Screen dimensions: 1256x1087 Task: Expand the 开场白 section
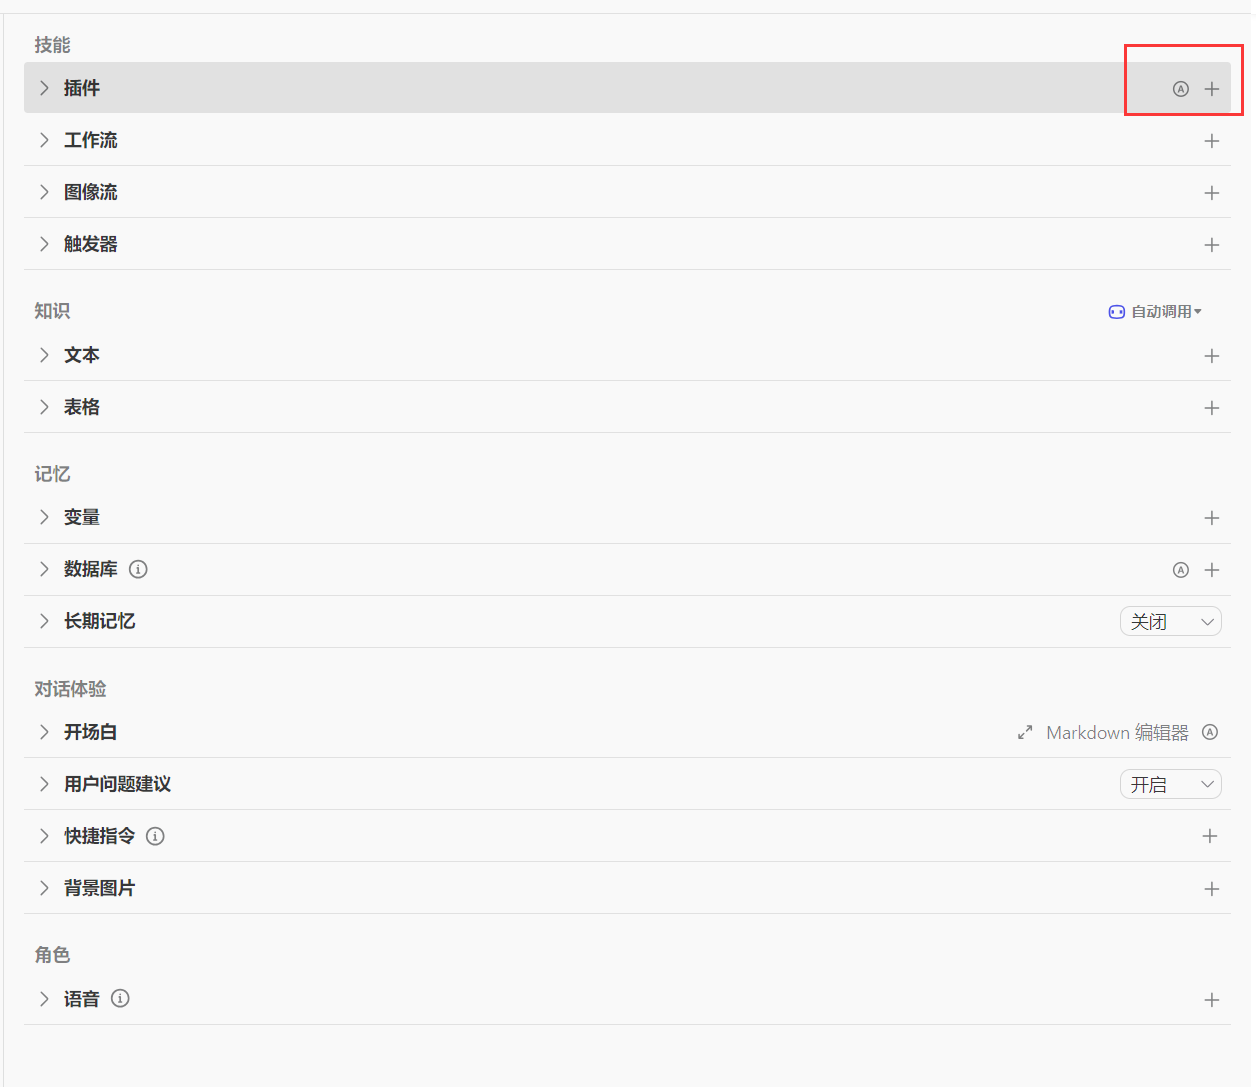pyautogui.click(x=44, y=732)
